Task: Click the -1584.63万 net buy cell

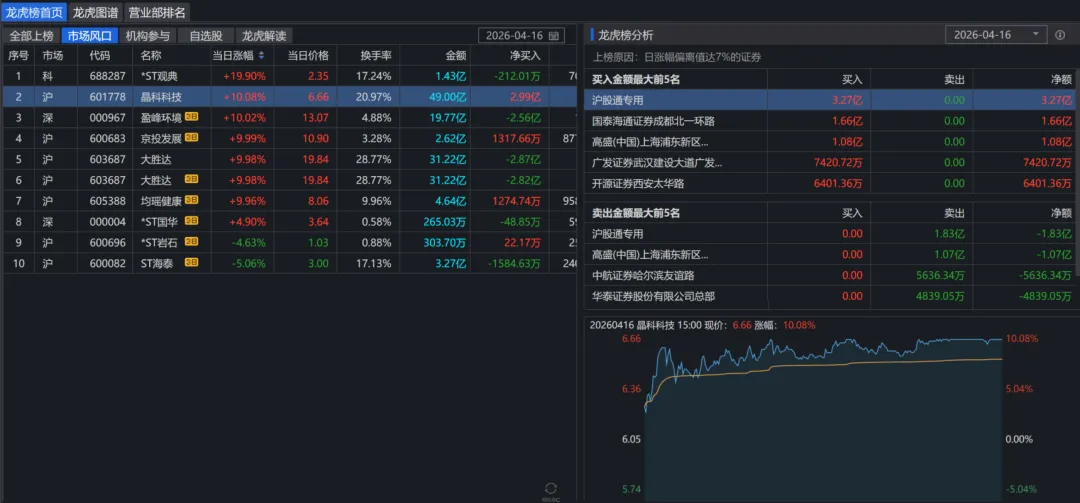Action: [513, 263]
